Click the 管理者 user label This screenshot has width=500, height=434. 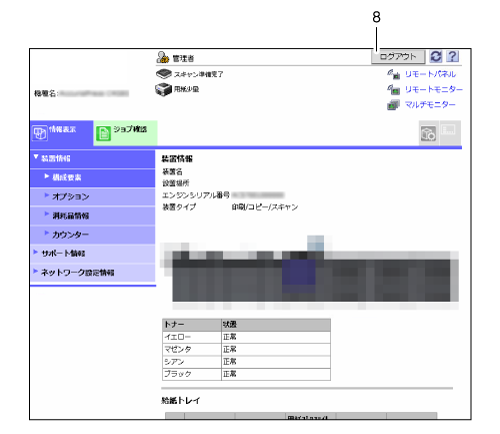tap(183, 59)
